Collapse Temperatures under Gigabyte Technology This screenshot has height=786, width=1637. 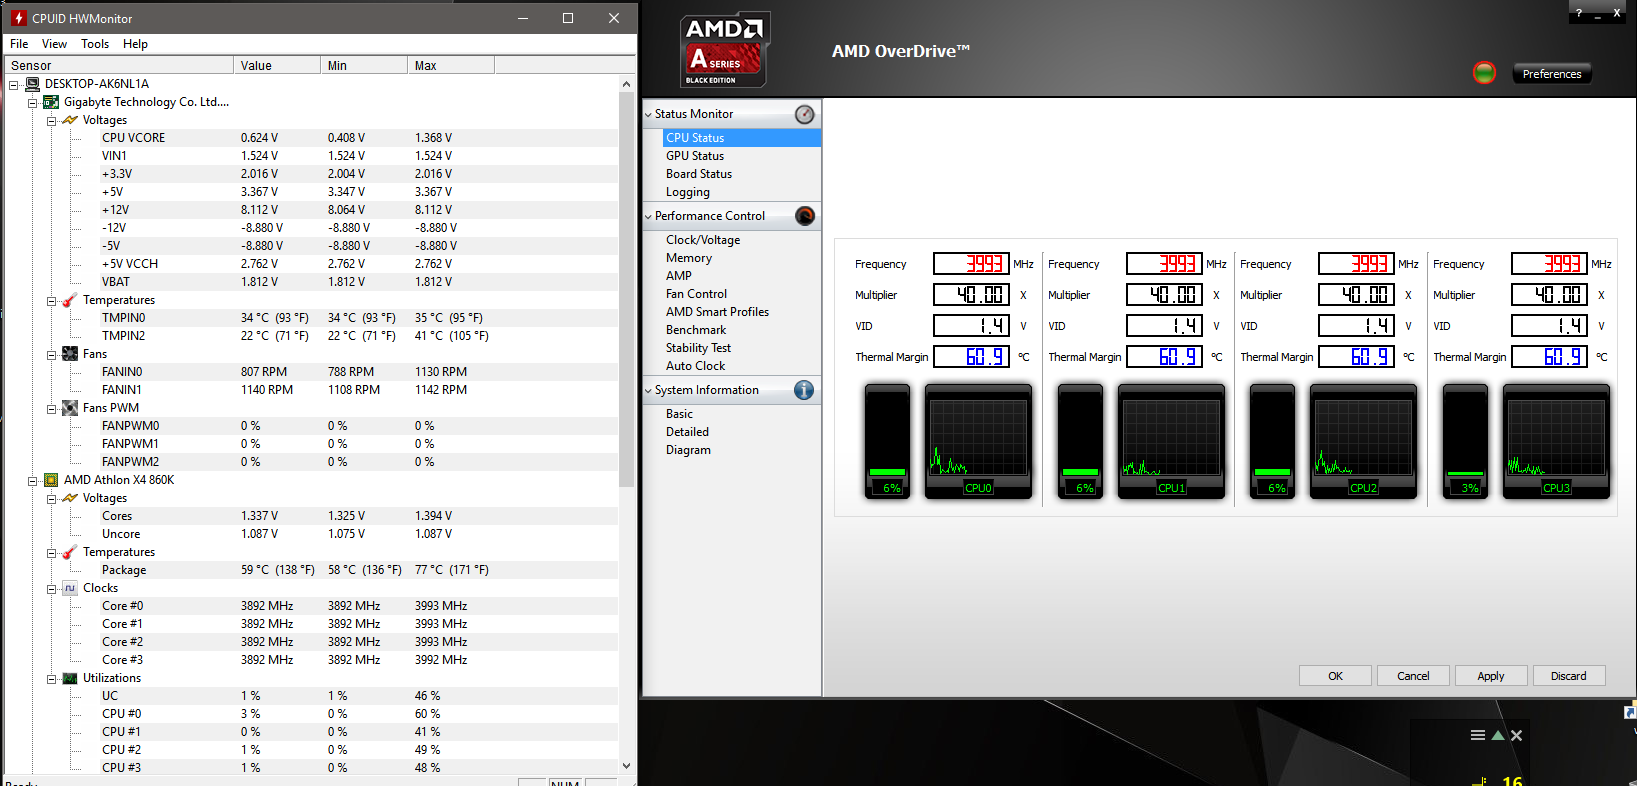[x=51, y=300]
